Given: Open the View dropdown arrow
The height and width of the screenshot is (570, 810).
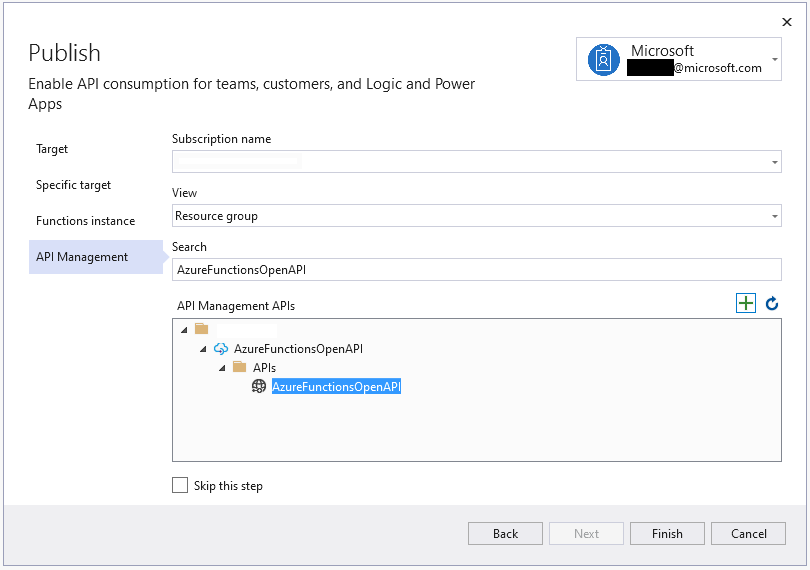Looking at the screenshot, I should click(x=775, y=216).
